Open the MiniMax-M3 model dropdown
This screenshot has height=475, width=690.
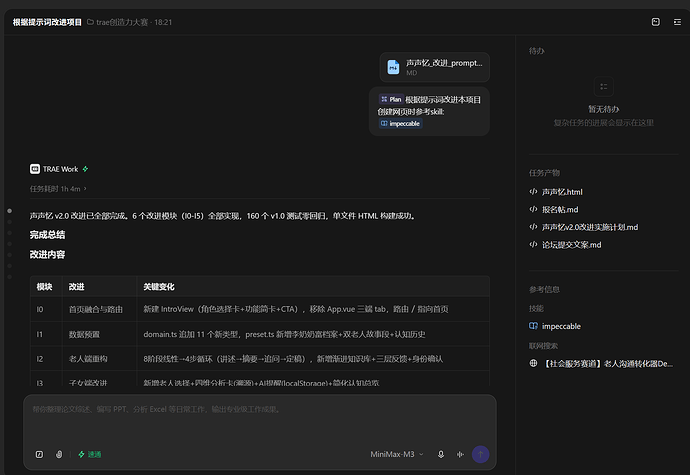pos(396,454)
